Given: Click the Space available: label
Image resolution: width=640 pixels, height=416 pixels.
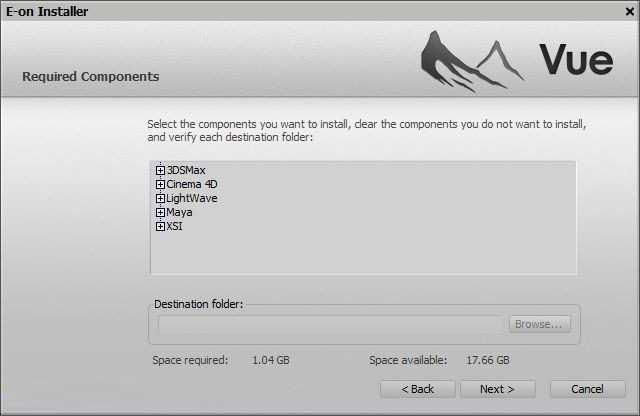Looking at the screenshot, I should (408, 360).
